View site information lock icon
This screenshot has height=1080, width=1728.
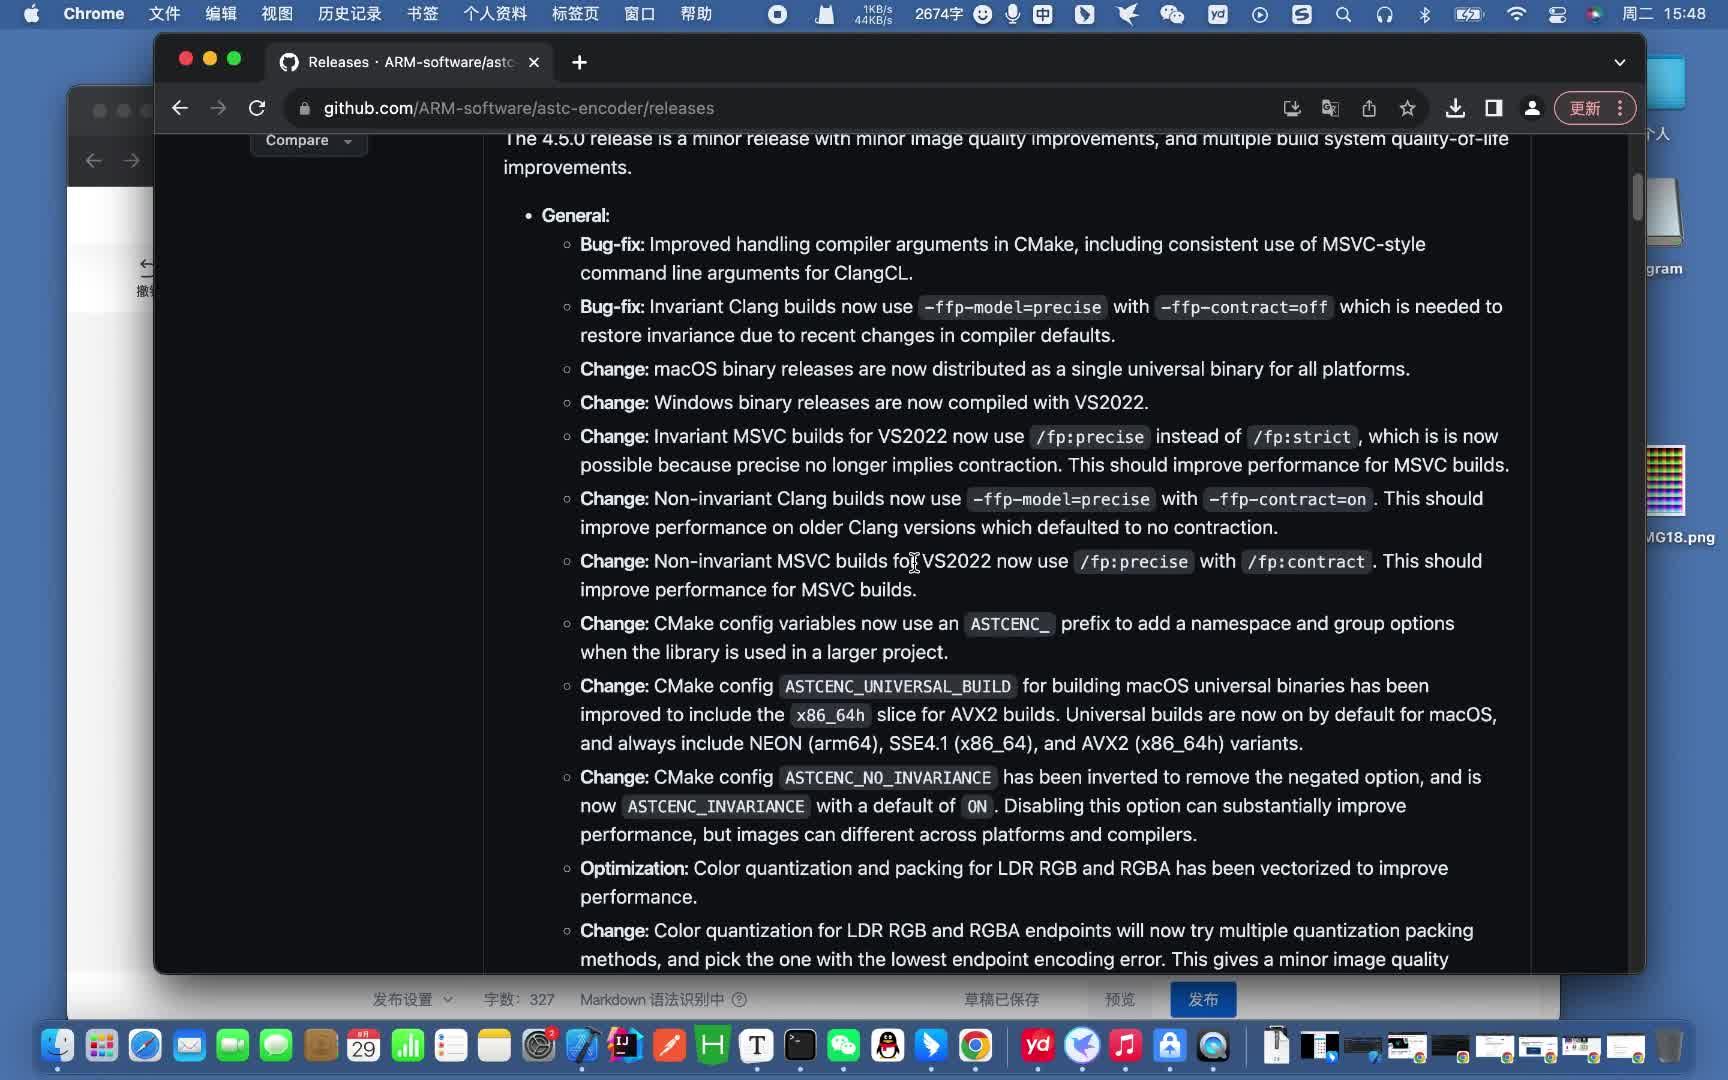305,108
